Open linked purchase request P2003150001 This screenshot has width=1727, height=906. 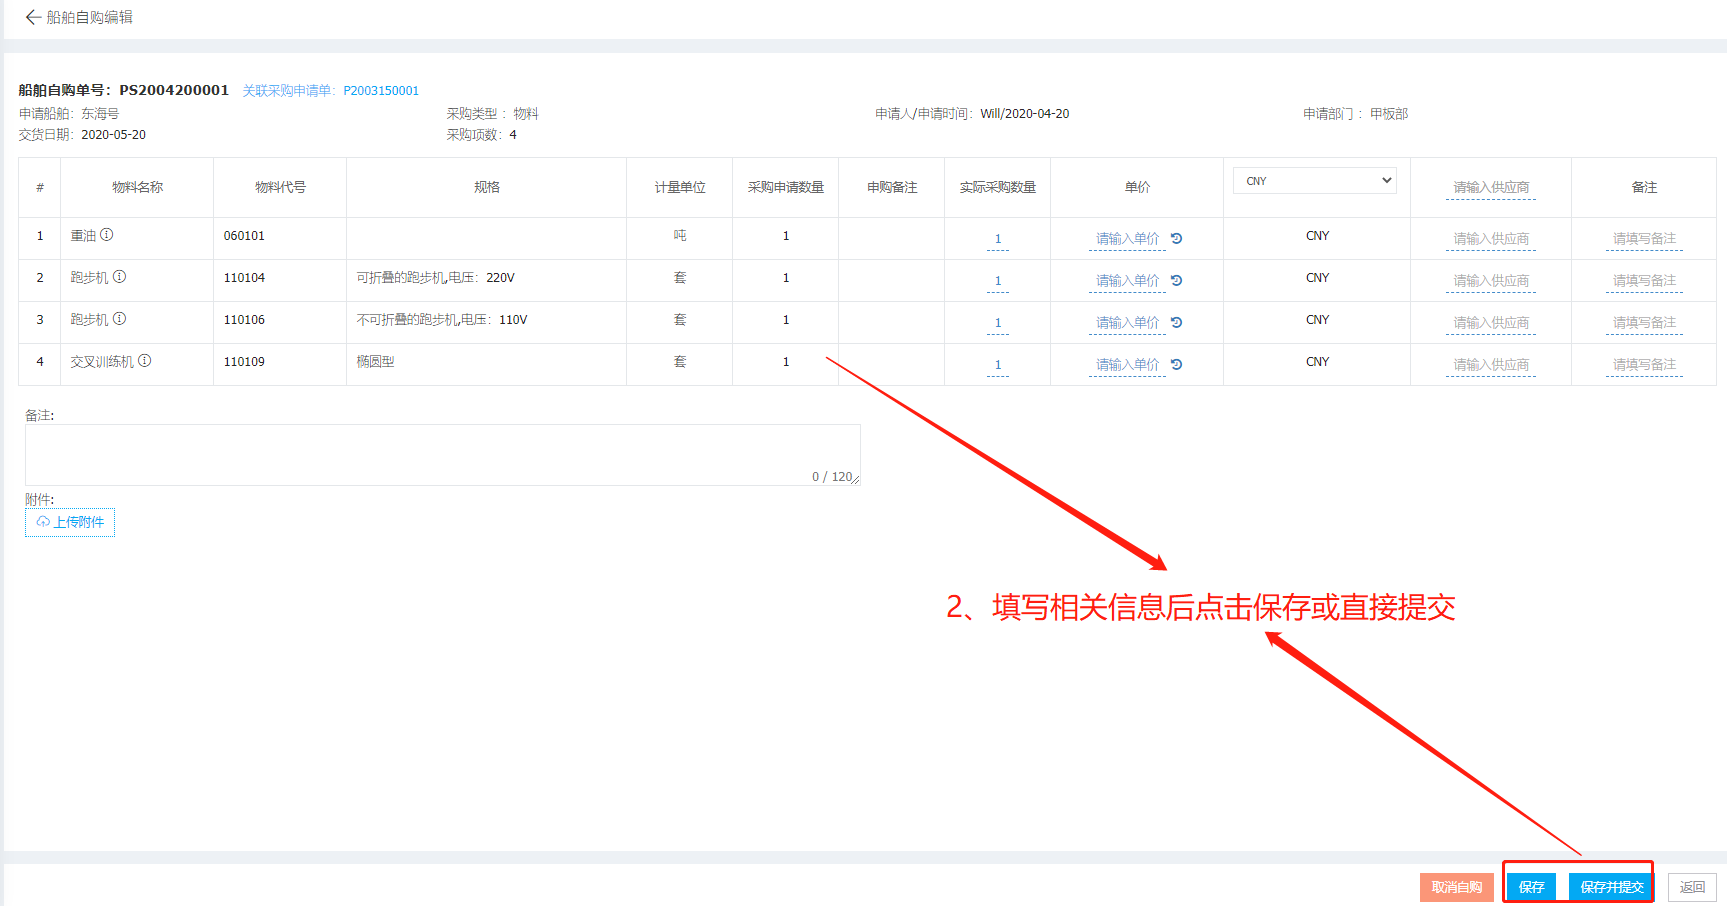(x=381, y=91)
